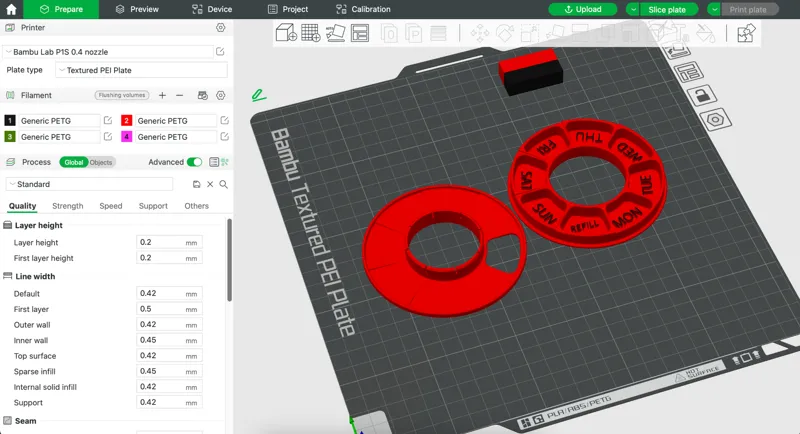Edit filament 2 Generic PETG preset
The width and height of the screenshot is (800, 434).
[x=224, y=120]
